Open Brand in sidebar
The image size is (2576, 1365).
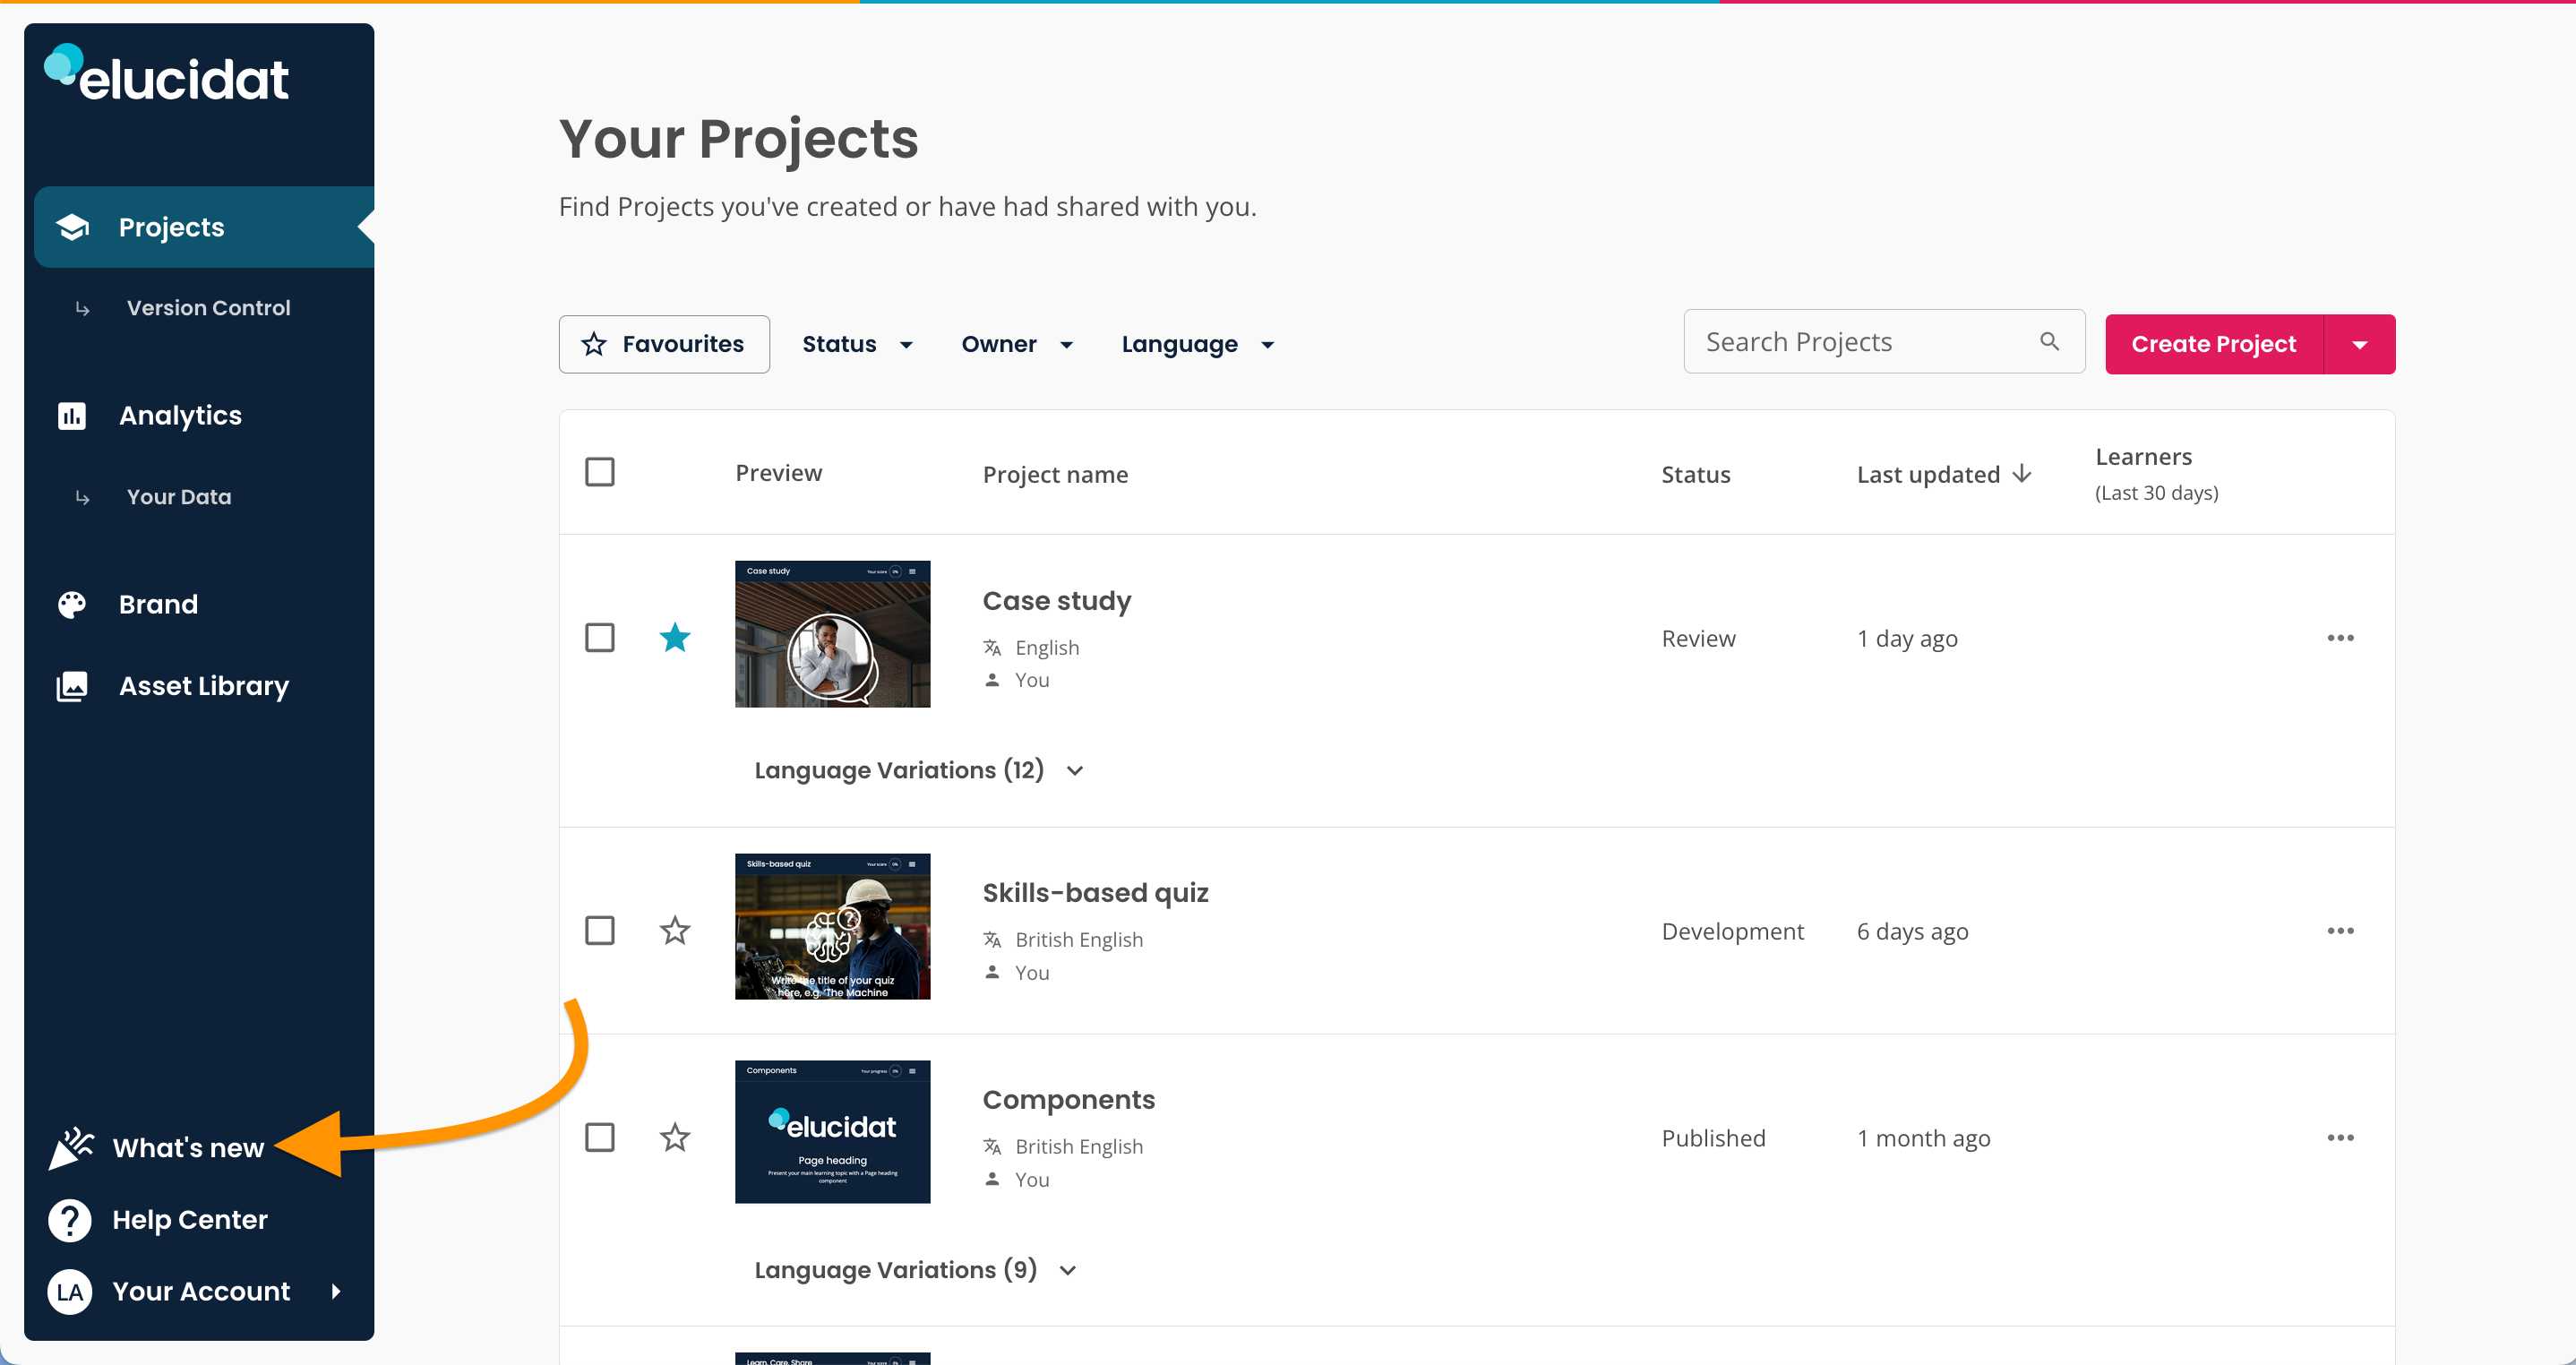158,604
